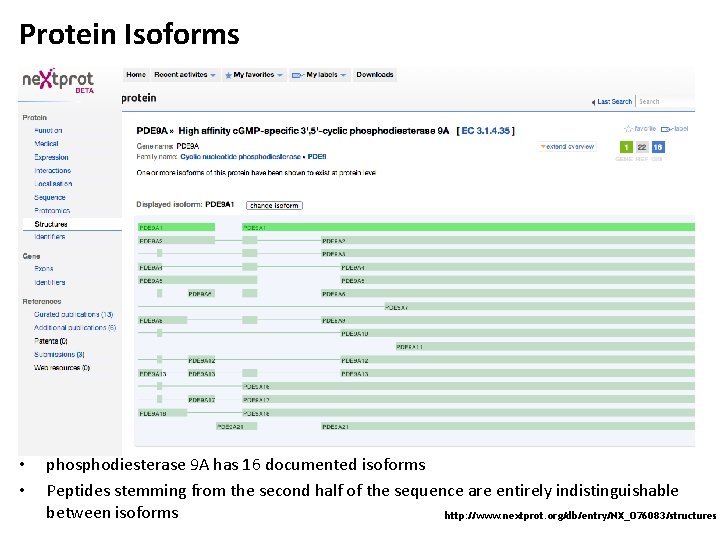Open the Downloads menu item

(375, 75)
